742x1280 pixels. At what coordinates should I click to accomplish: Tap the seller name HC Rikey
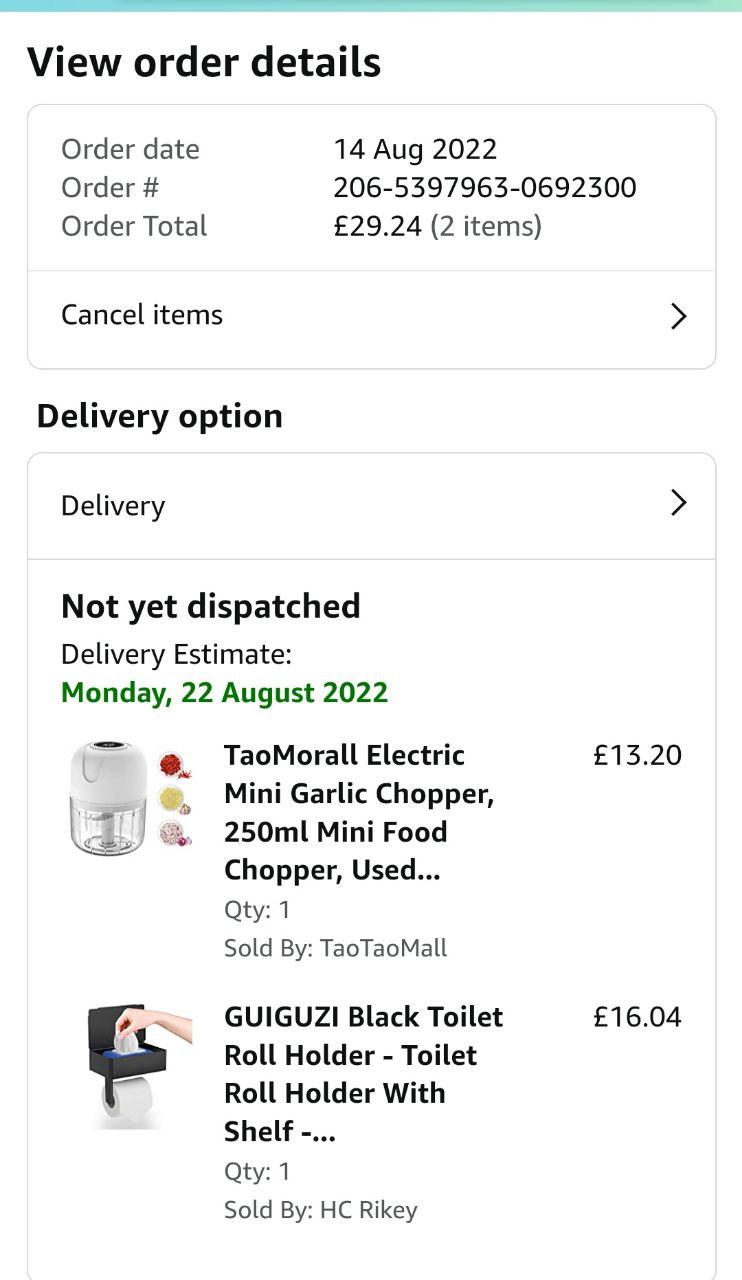point(368,1210)
